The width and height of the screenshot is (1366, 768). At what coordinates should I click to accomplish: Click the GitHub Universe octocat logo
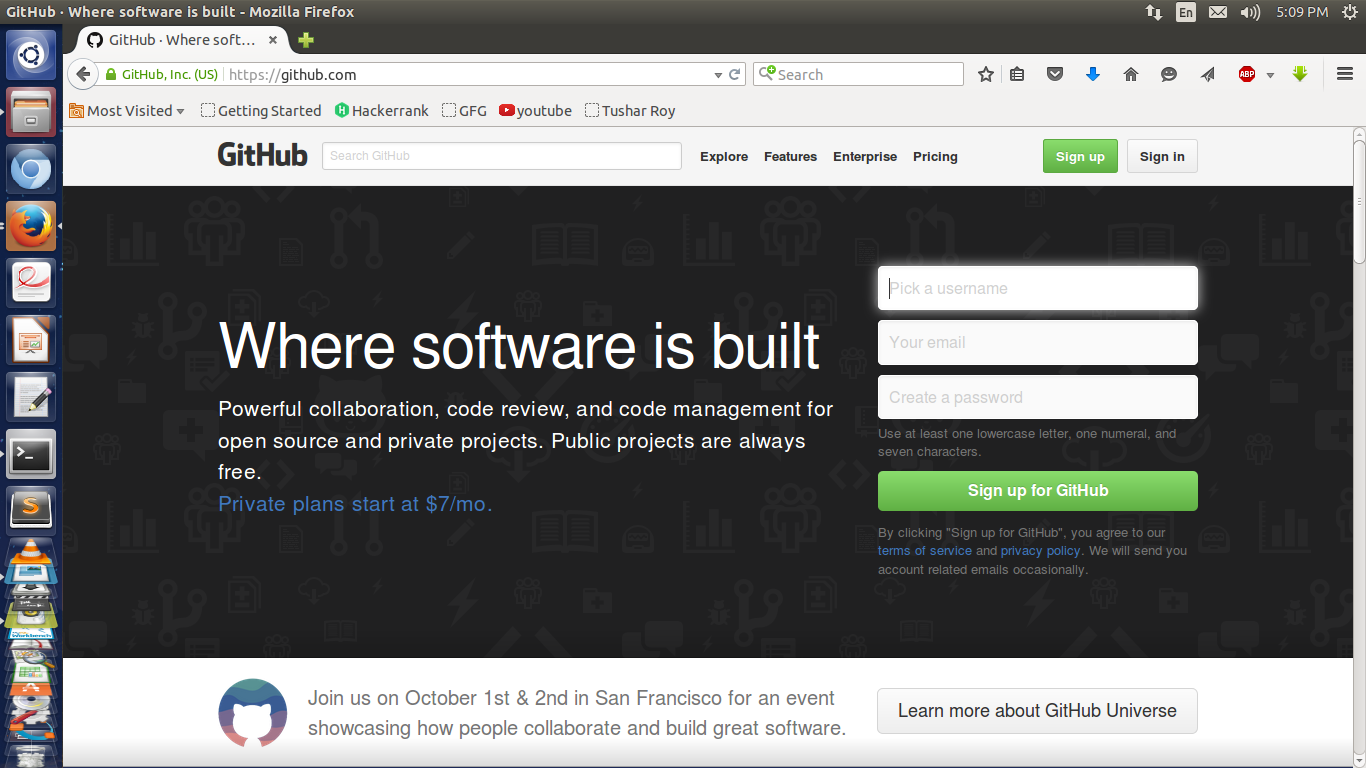click(x=253, y=713)
